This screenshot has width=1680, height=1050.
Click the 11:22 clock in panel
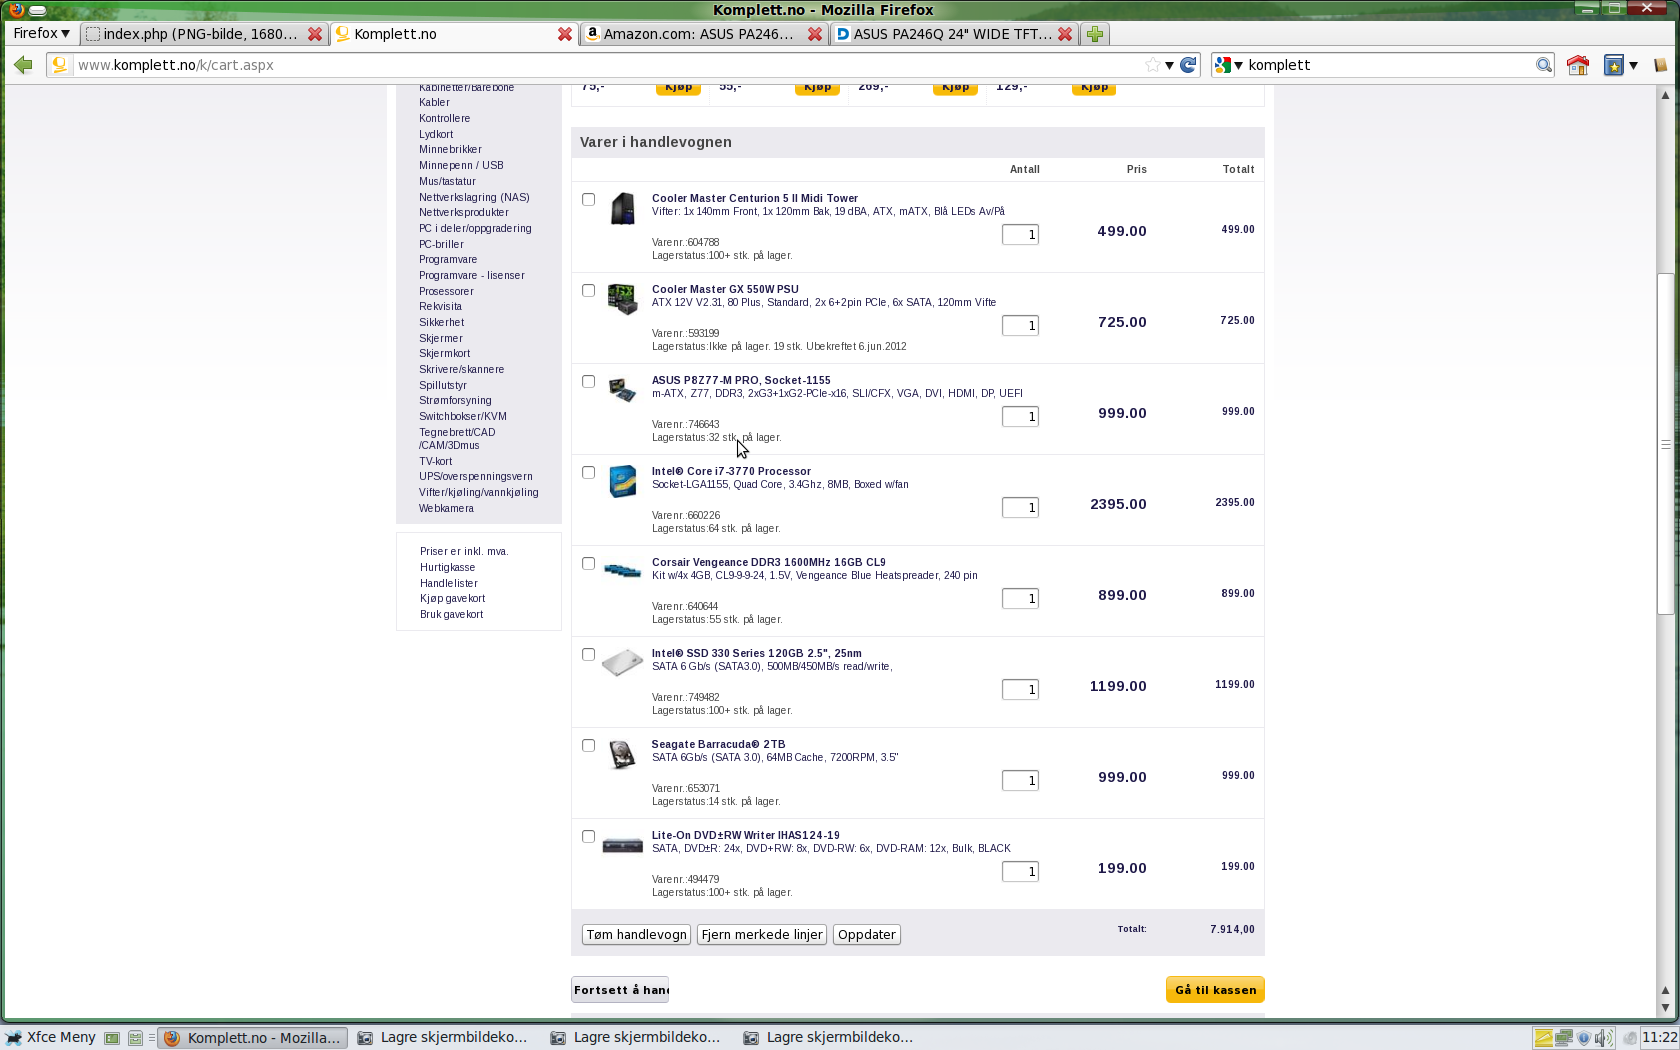pyautogui.click(x=1659, y=1038)
